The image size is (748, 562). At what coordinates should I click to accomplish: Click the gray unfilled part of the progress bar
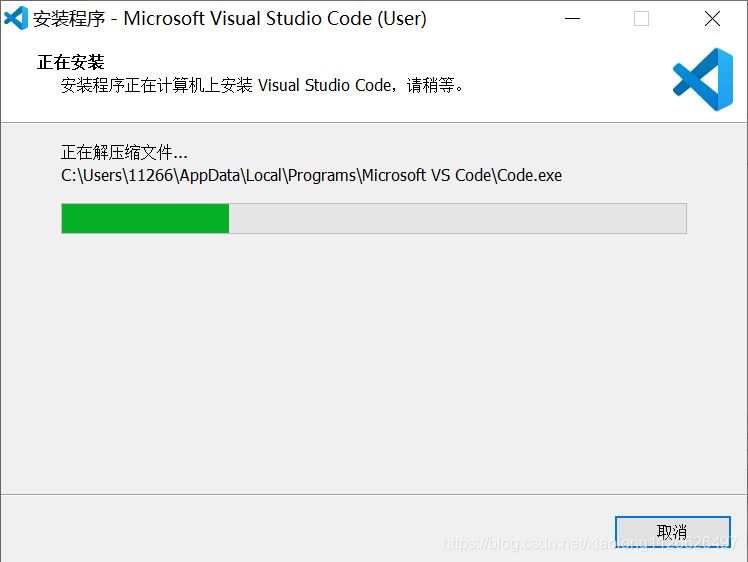pos(457,218)
